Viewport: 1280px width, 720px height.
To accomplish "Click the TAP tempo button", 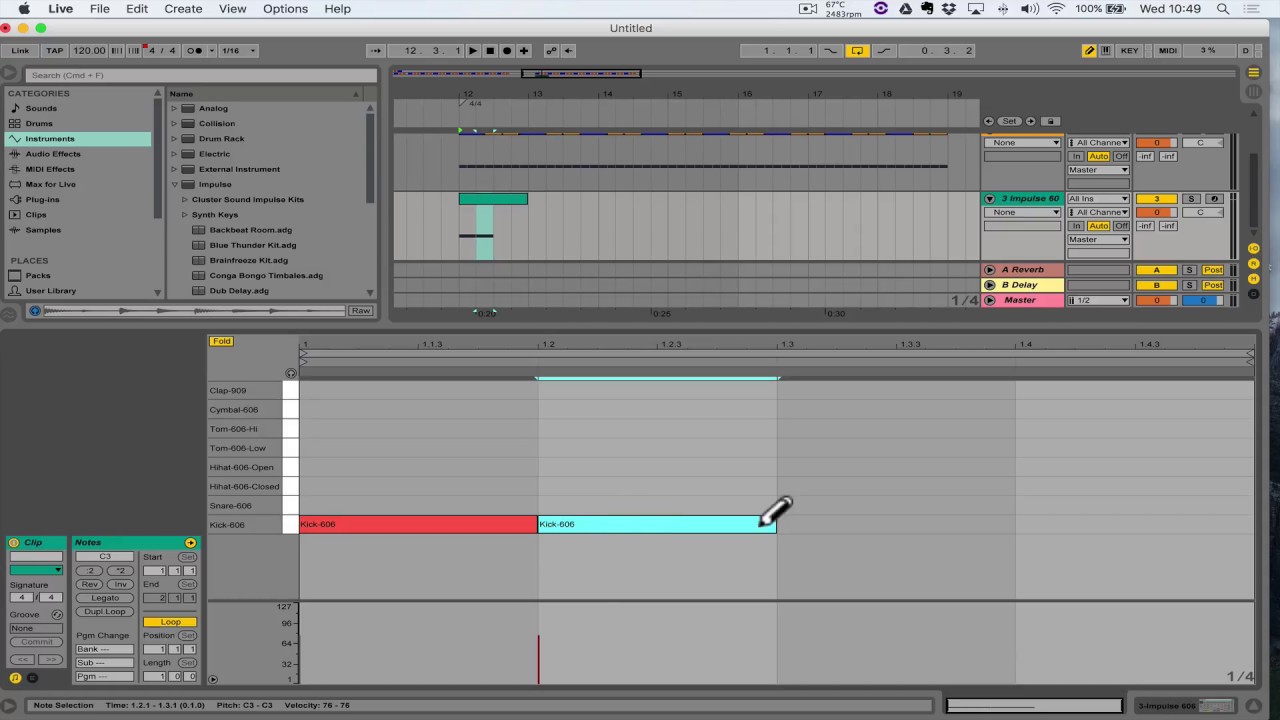I will [54, 51].
